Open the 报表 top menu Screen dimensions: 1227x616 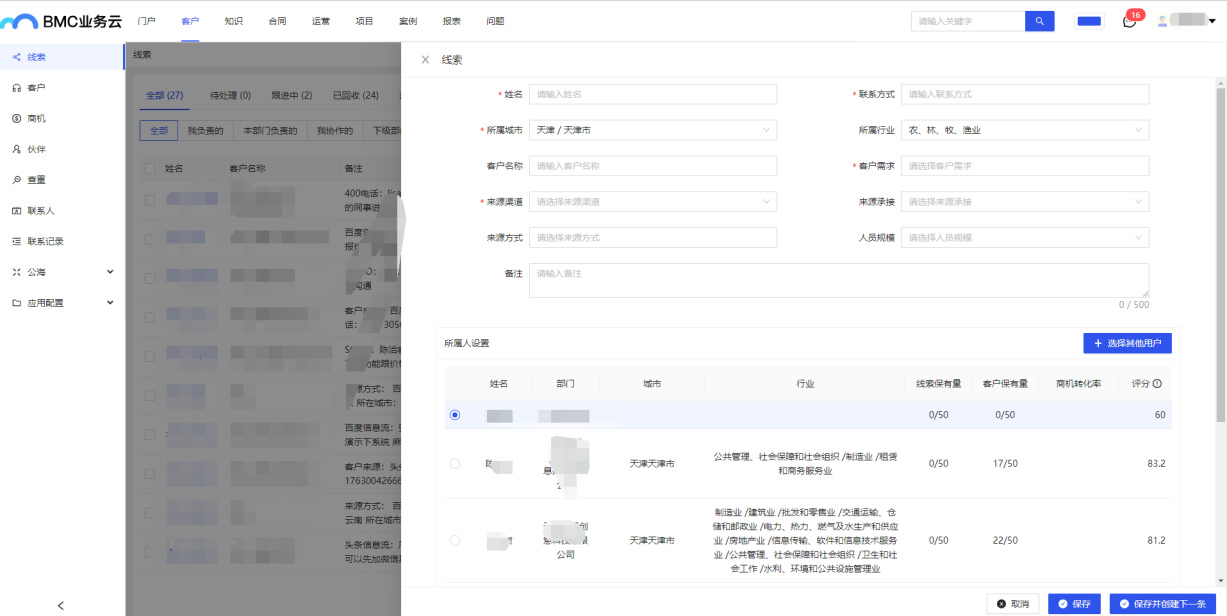click(452, 21)
